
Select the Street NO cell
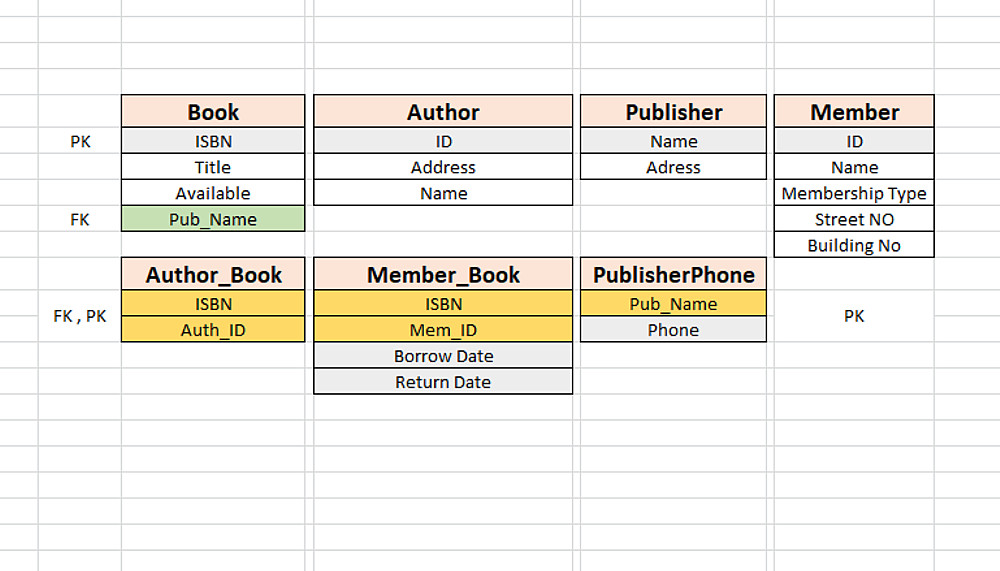[x=854, y=220]
